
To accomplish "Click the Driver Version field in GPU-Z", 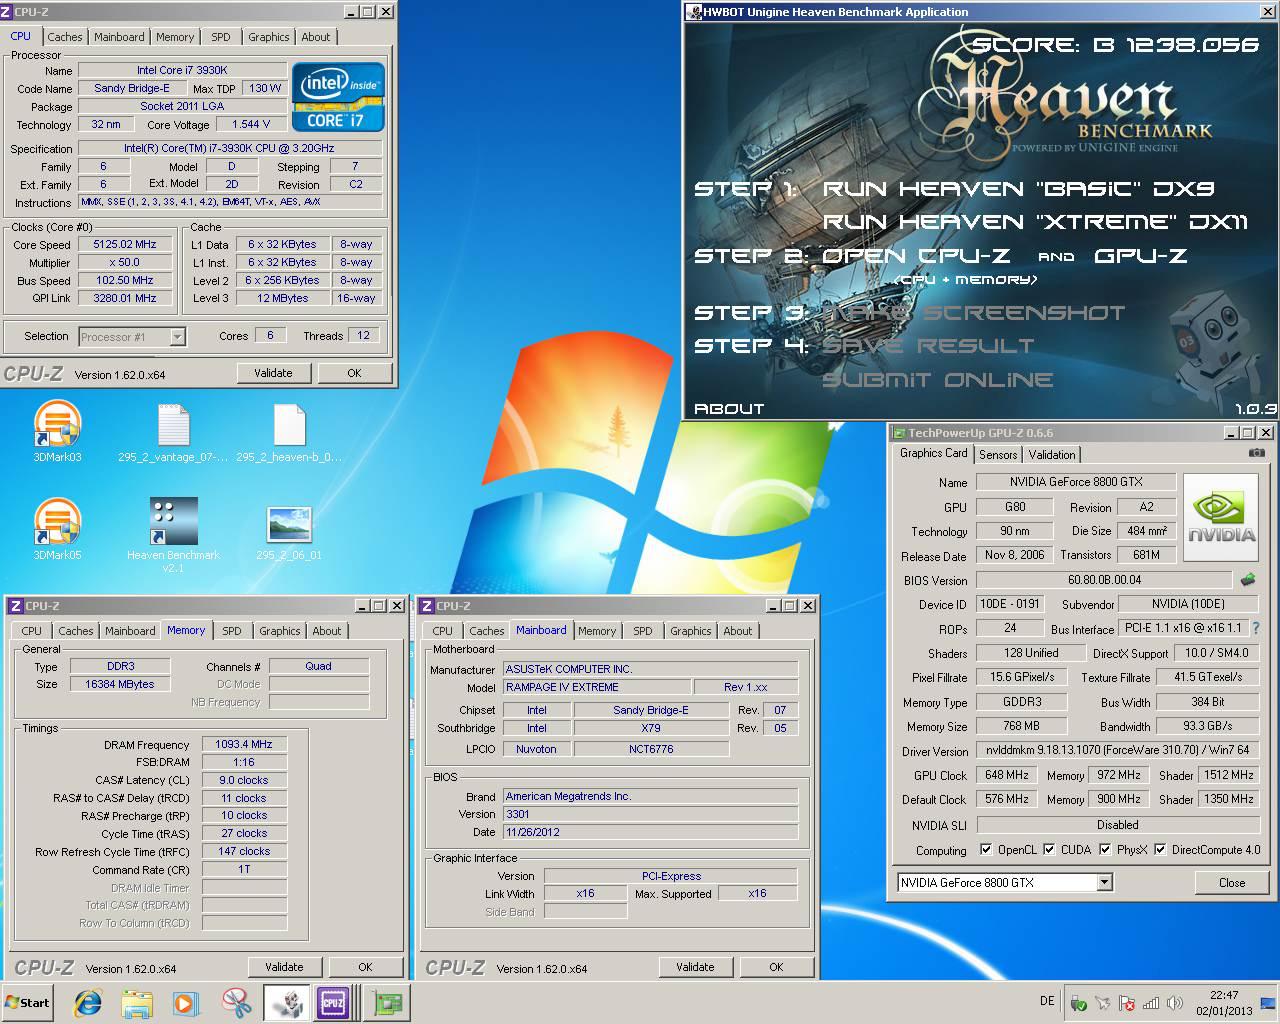I will [1116, 750].
